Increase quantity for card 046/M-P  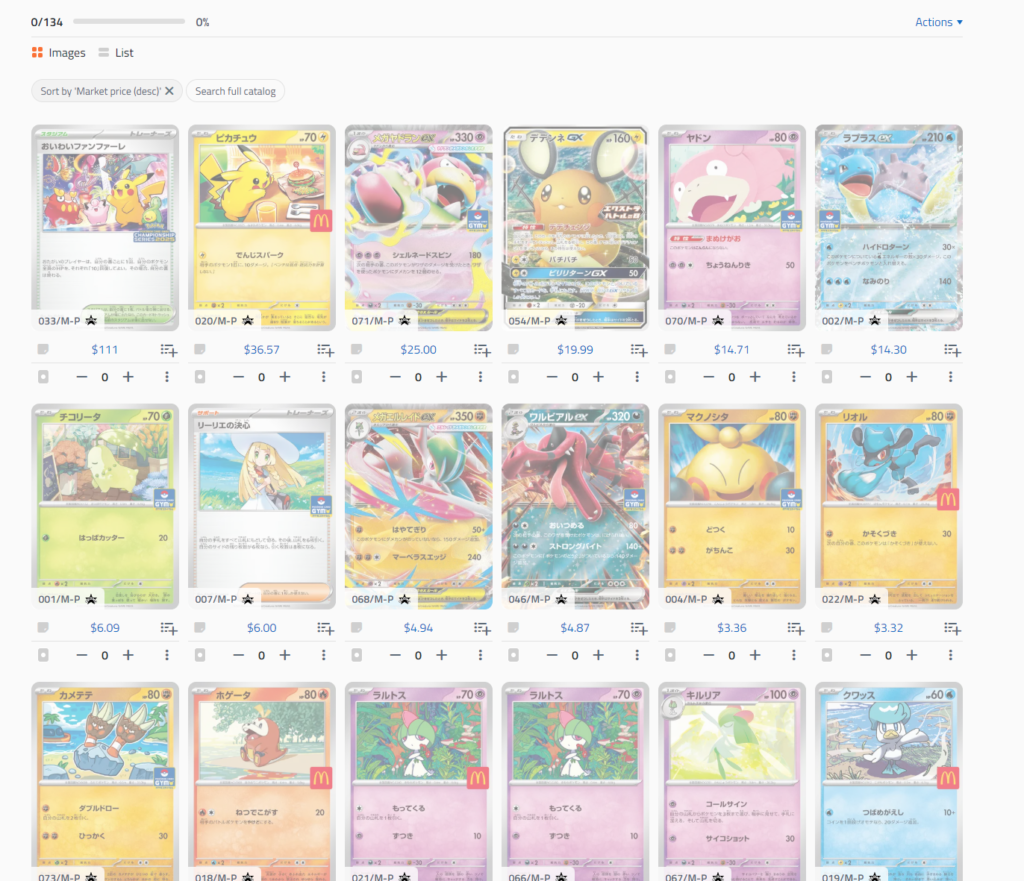(x=598, y=655)
